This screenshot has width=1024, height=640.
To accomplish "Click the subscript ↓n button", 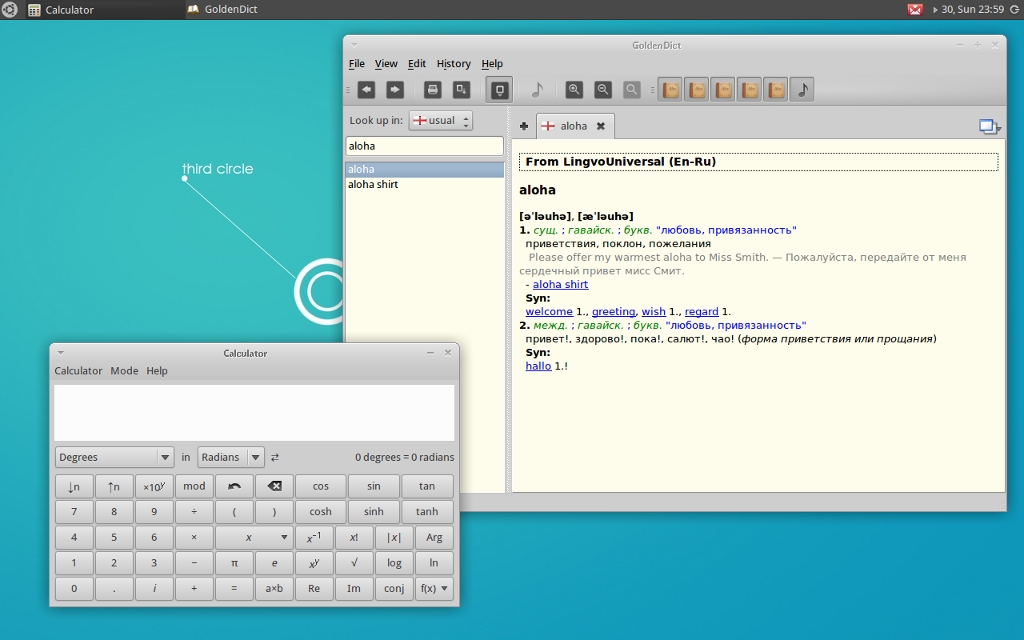I will point(74,486).
